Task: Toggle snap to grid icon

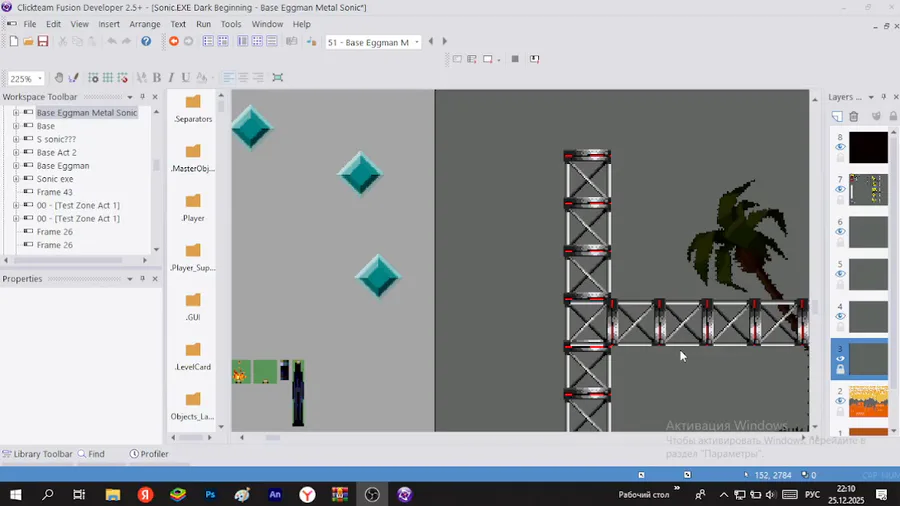Action: click(x=122, y=77)
